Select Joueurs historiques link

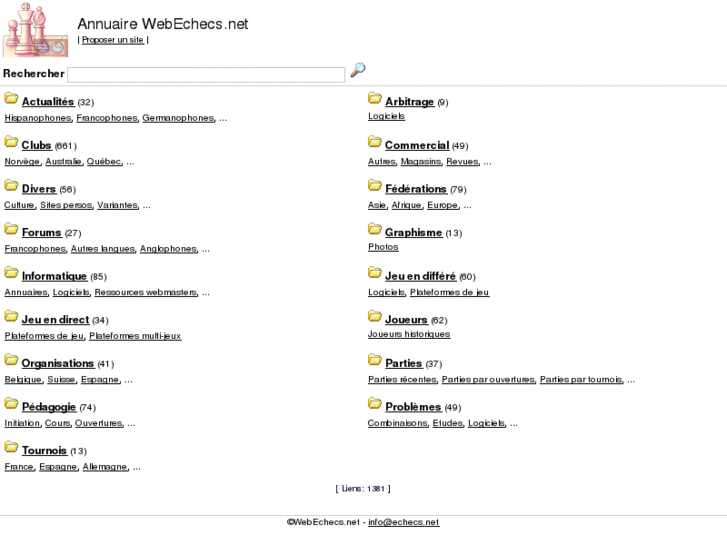coord(409,334)
